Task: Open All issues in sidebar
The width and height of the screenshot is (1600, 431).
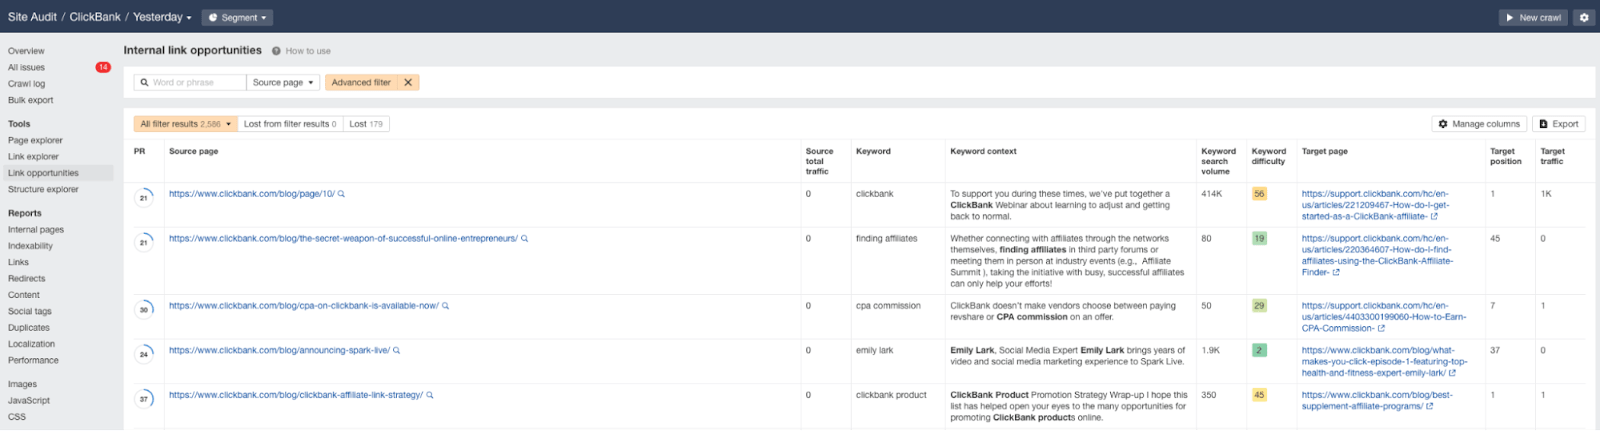Action: tap(26, 67)
